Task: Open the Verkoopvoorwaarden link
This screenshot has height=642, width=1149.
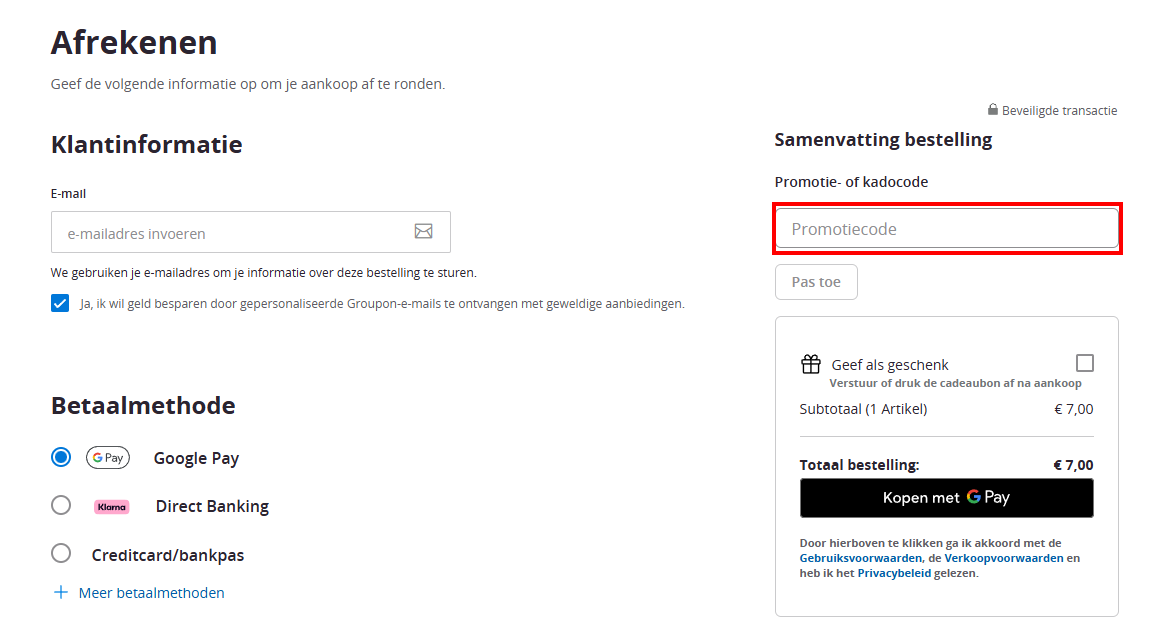Action: point(1003,558)
